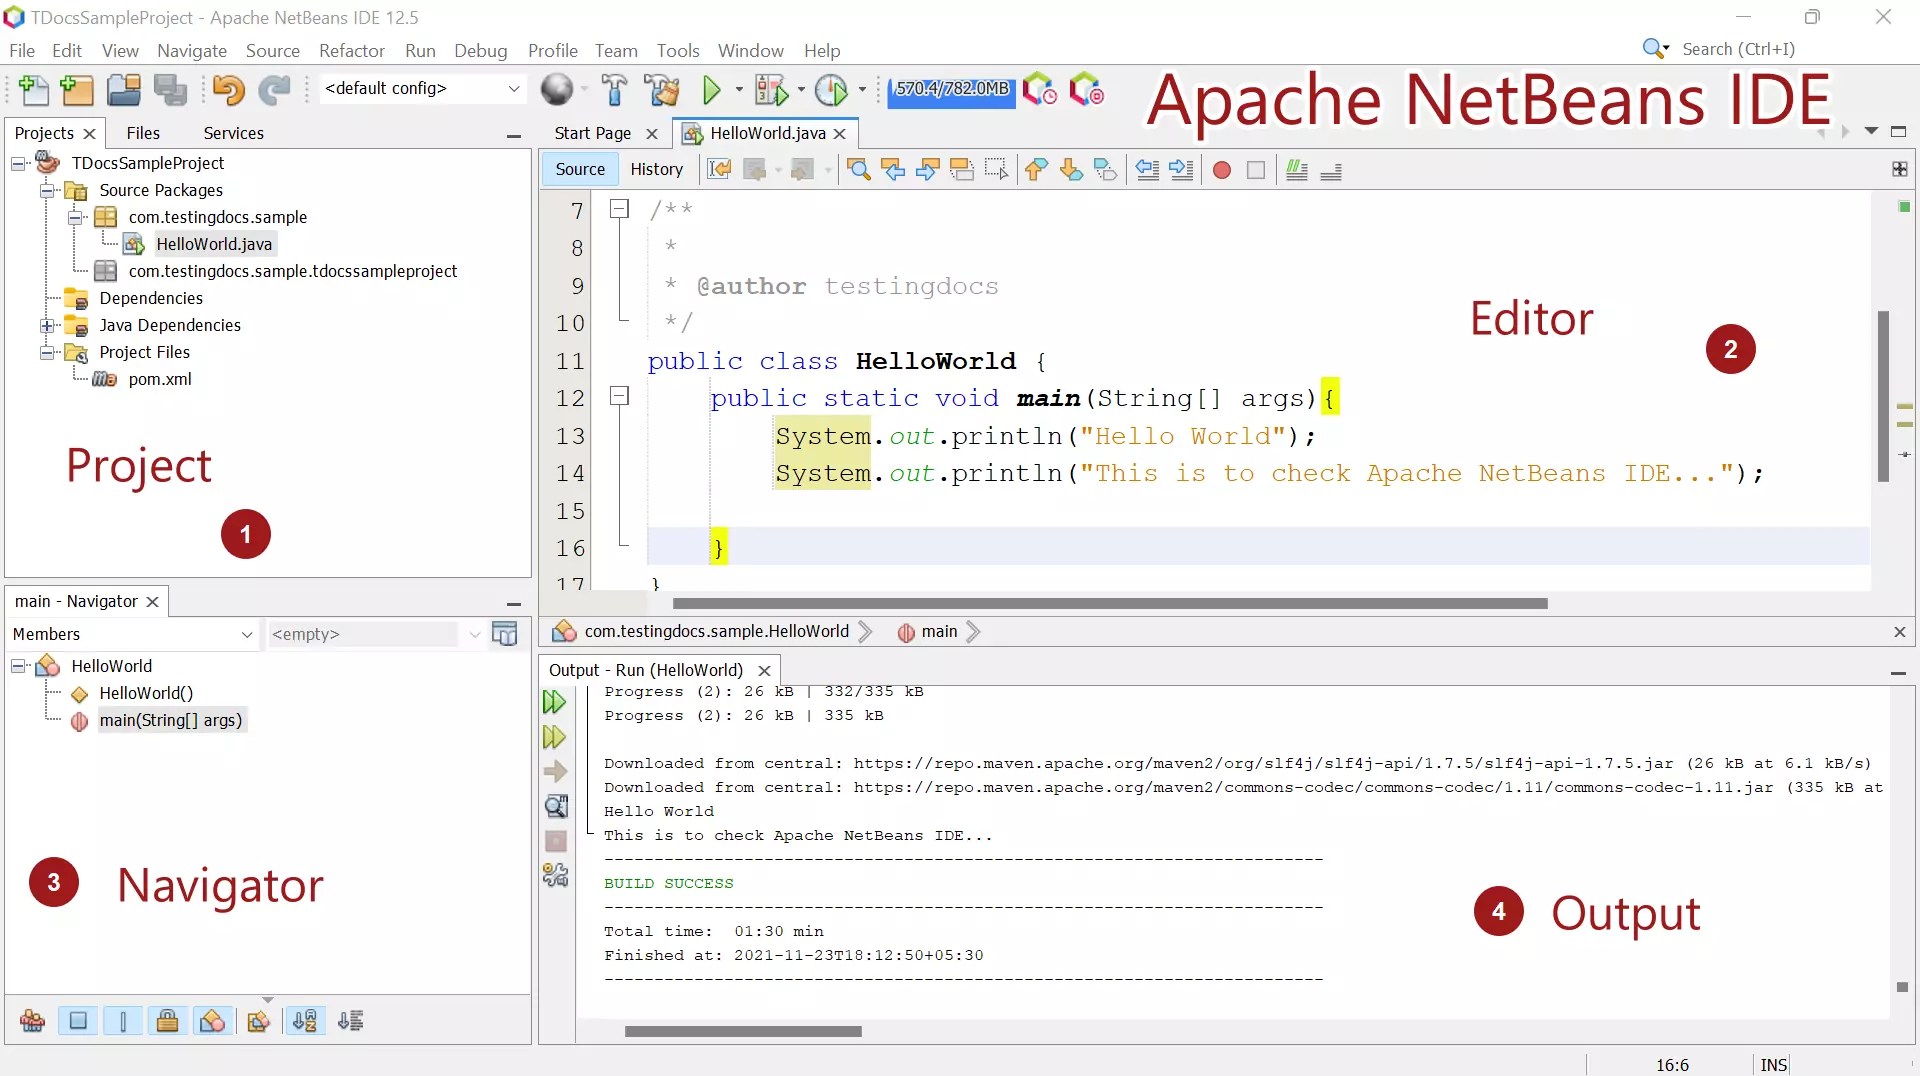Viewport: 1920px width, 1076px height.
Task: Open Run Maven options wrench in Output panel
Action: click(556, 874)
